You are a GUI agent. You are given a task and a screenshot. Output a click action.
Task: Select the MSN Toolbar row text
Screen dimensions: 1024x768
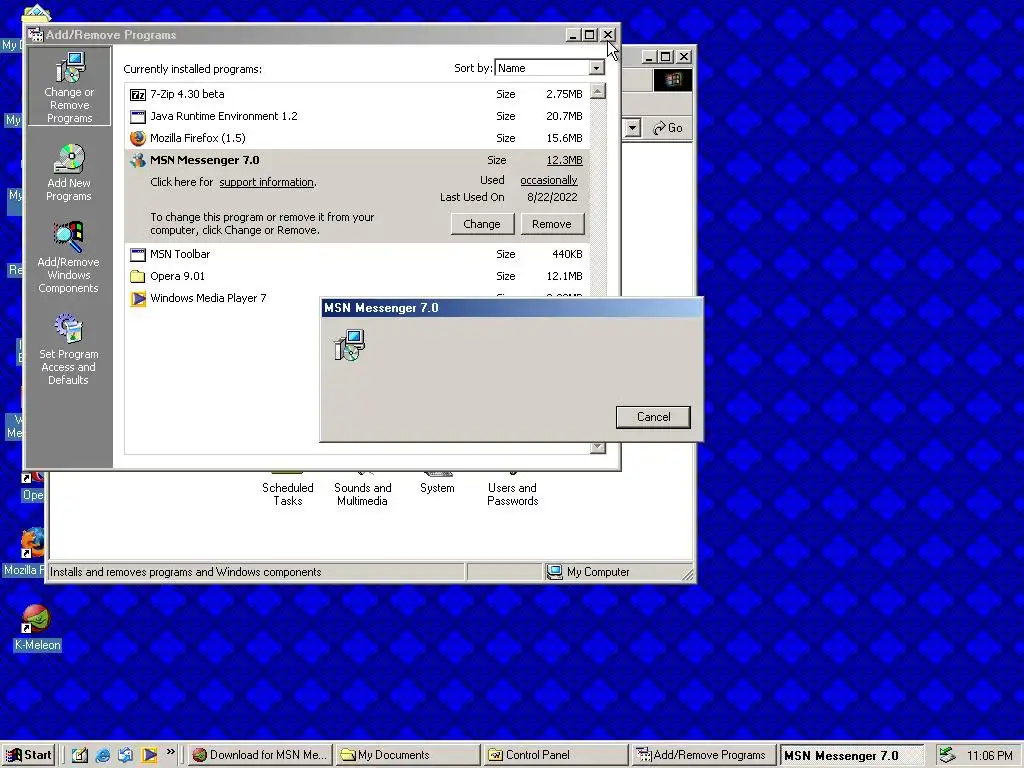[x=180, y=254]
